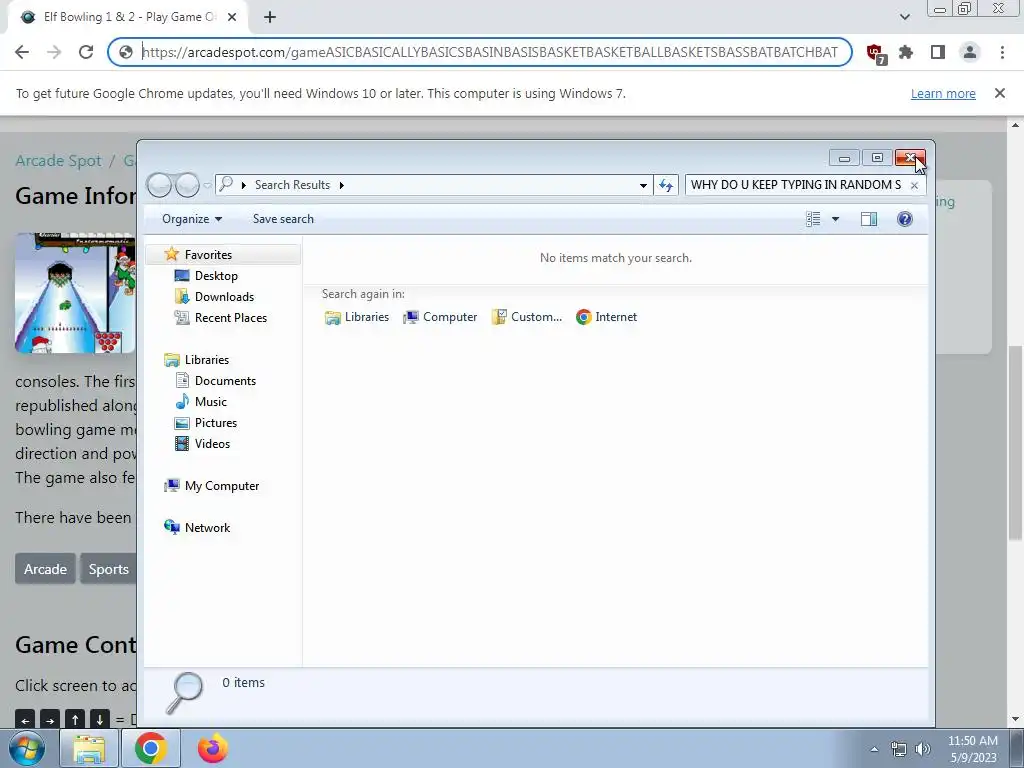
Task: Clear the Explorer search box text
Action: click(914, 185)
